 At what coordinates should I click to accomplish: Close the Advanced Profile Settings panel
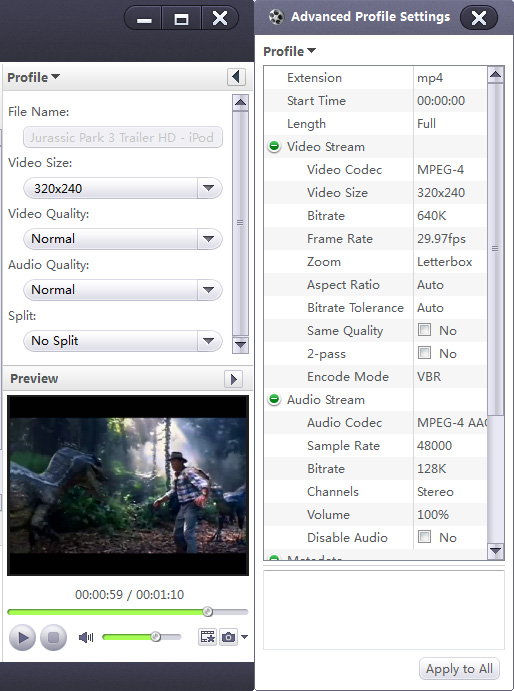(479, 18)
